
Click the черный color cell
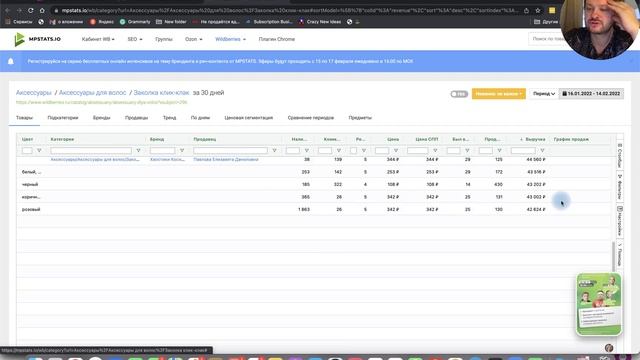30,184
